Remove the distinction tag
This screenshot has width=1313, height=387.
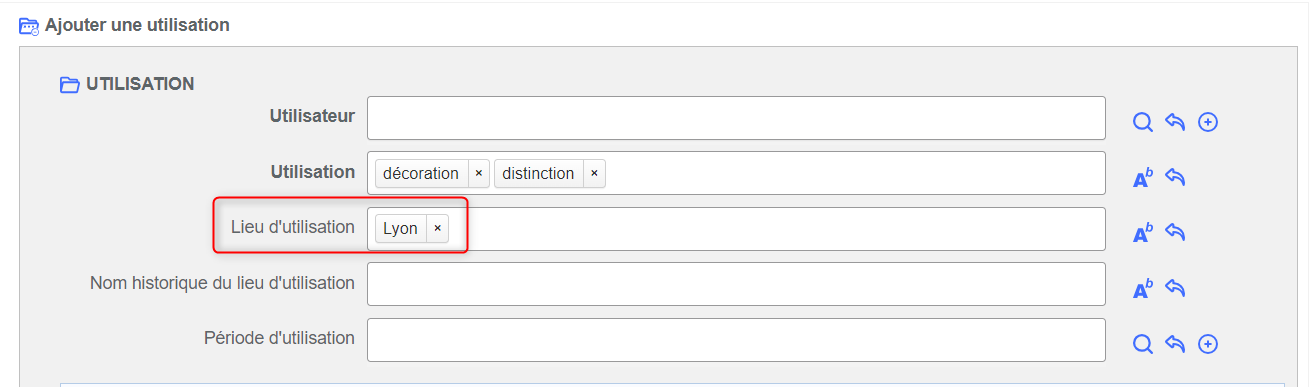[x=594, y=173]
